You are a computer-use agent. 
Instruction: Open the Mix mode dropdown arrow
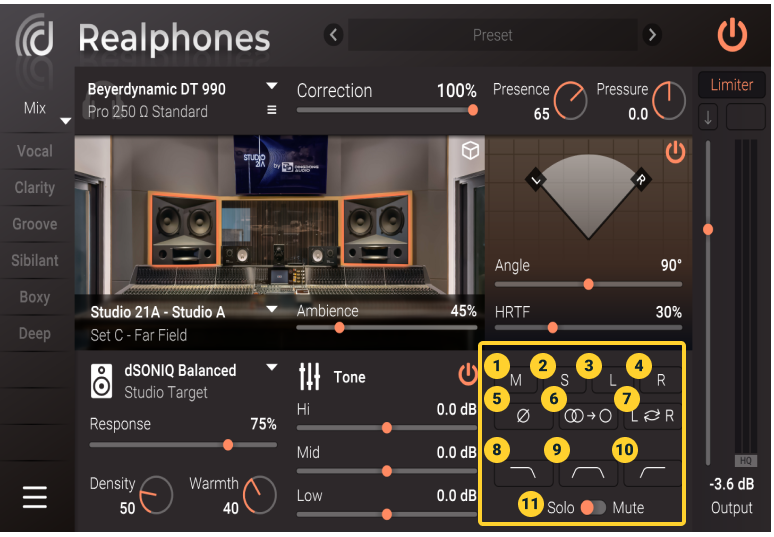pyautogui.click(x=66, y=121)
